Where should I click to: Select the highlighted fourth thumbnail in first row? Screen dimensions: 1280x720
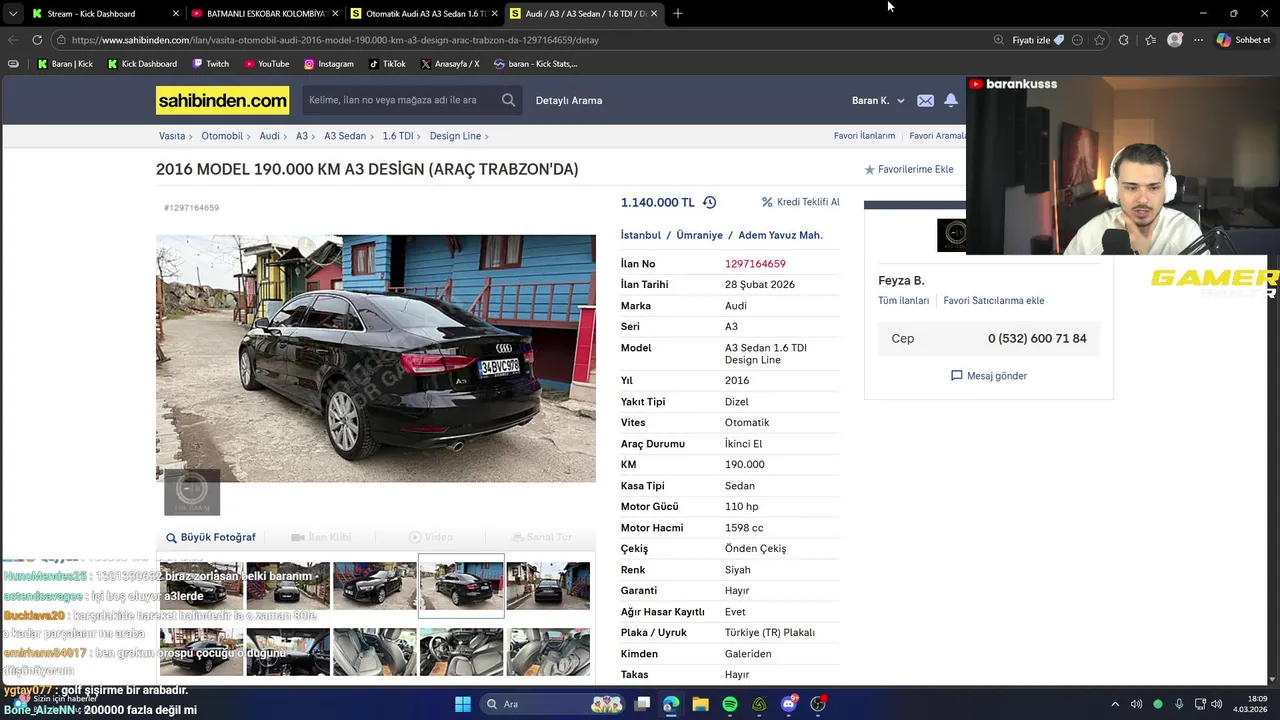click(461, 586)
